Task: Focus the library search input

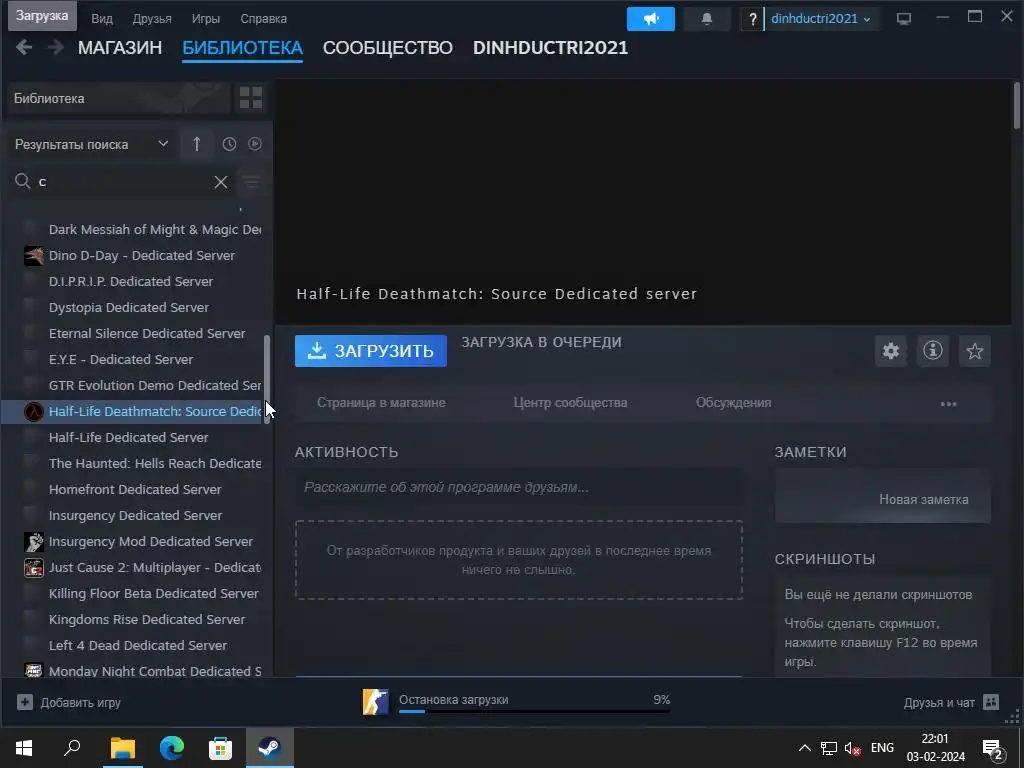Action: [124, 182]
